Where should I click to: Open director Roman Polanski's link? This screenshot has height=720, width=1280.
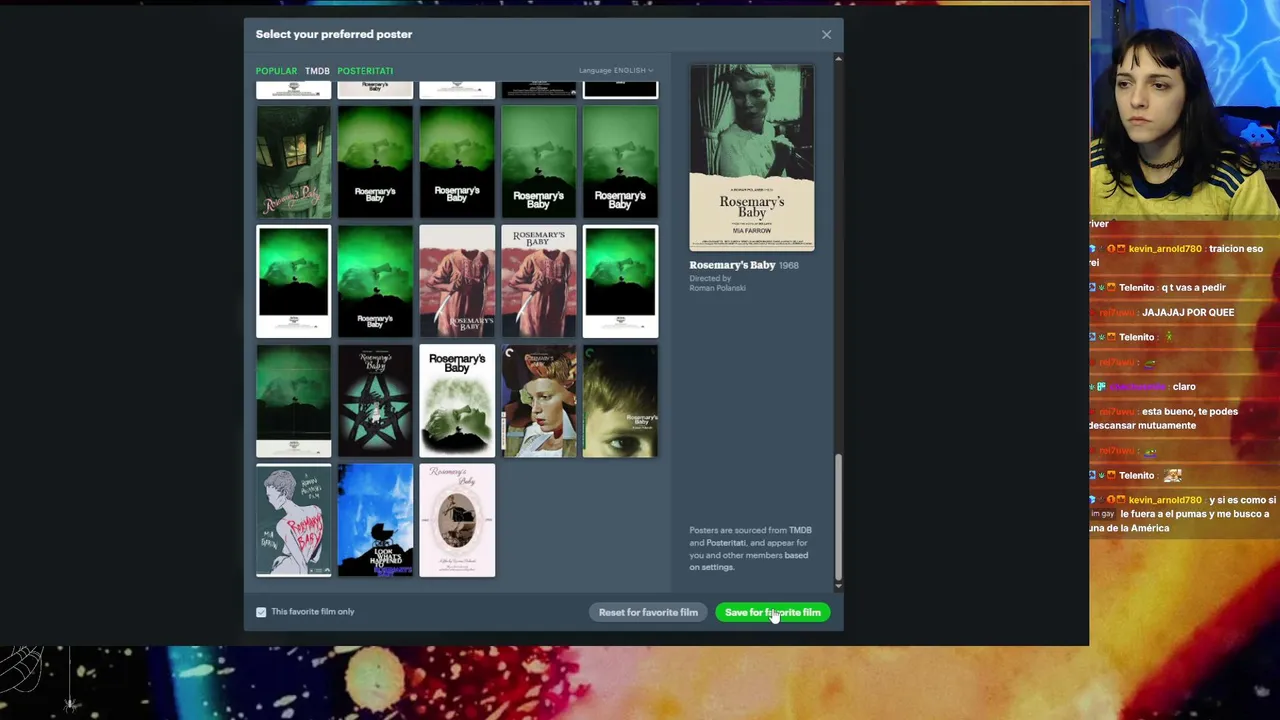click(x=717, y=288)
